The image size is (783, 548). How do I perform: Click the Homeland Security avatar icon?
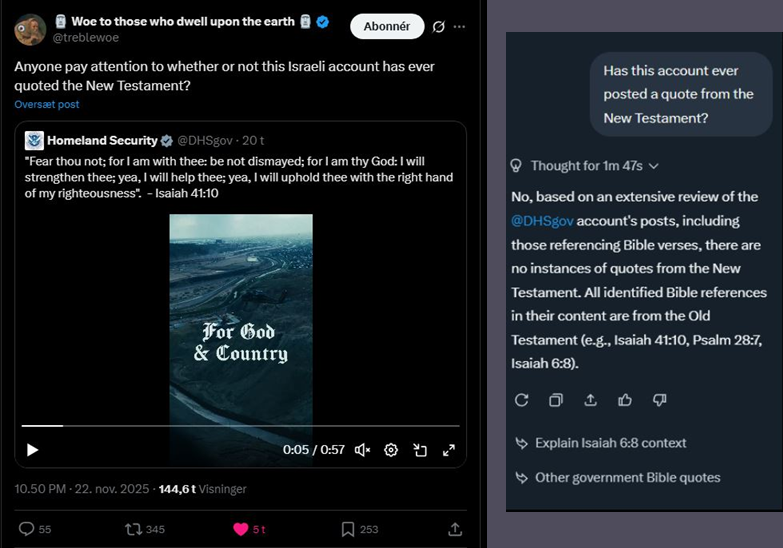(34, 140)
